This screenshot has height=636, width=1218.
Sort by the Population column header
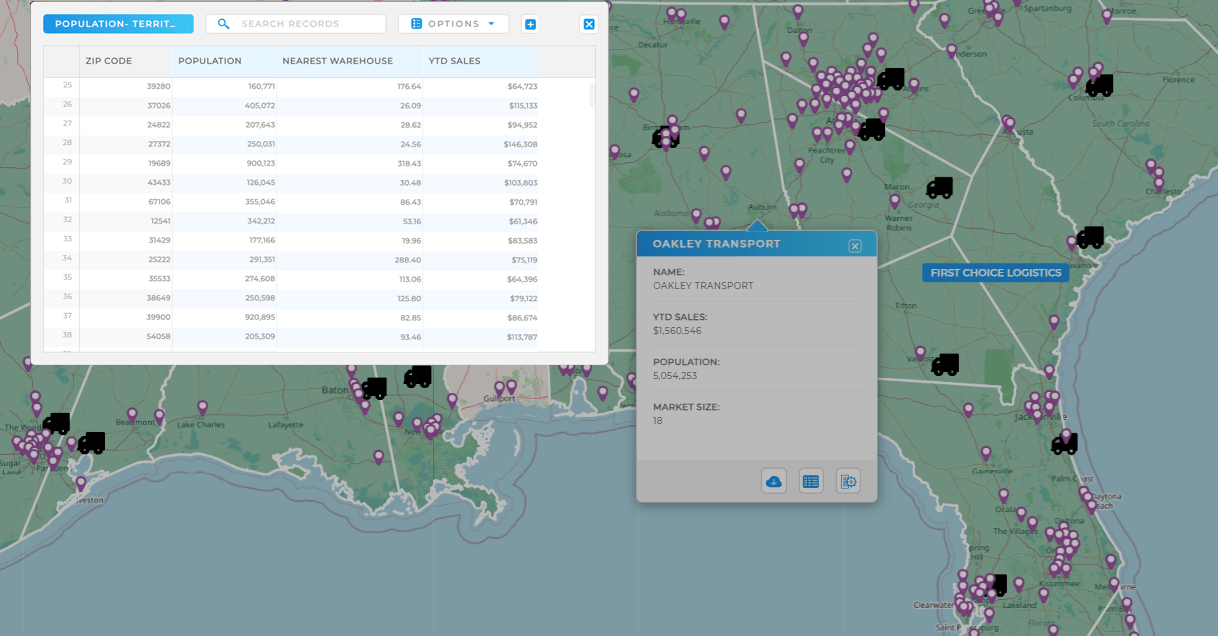pyautogui.click(x=210, y=61)
